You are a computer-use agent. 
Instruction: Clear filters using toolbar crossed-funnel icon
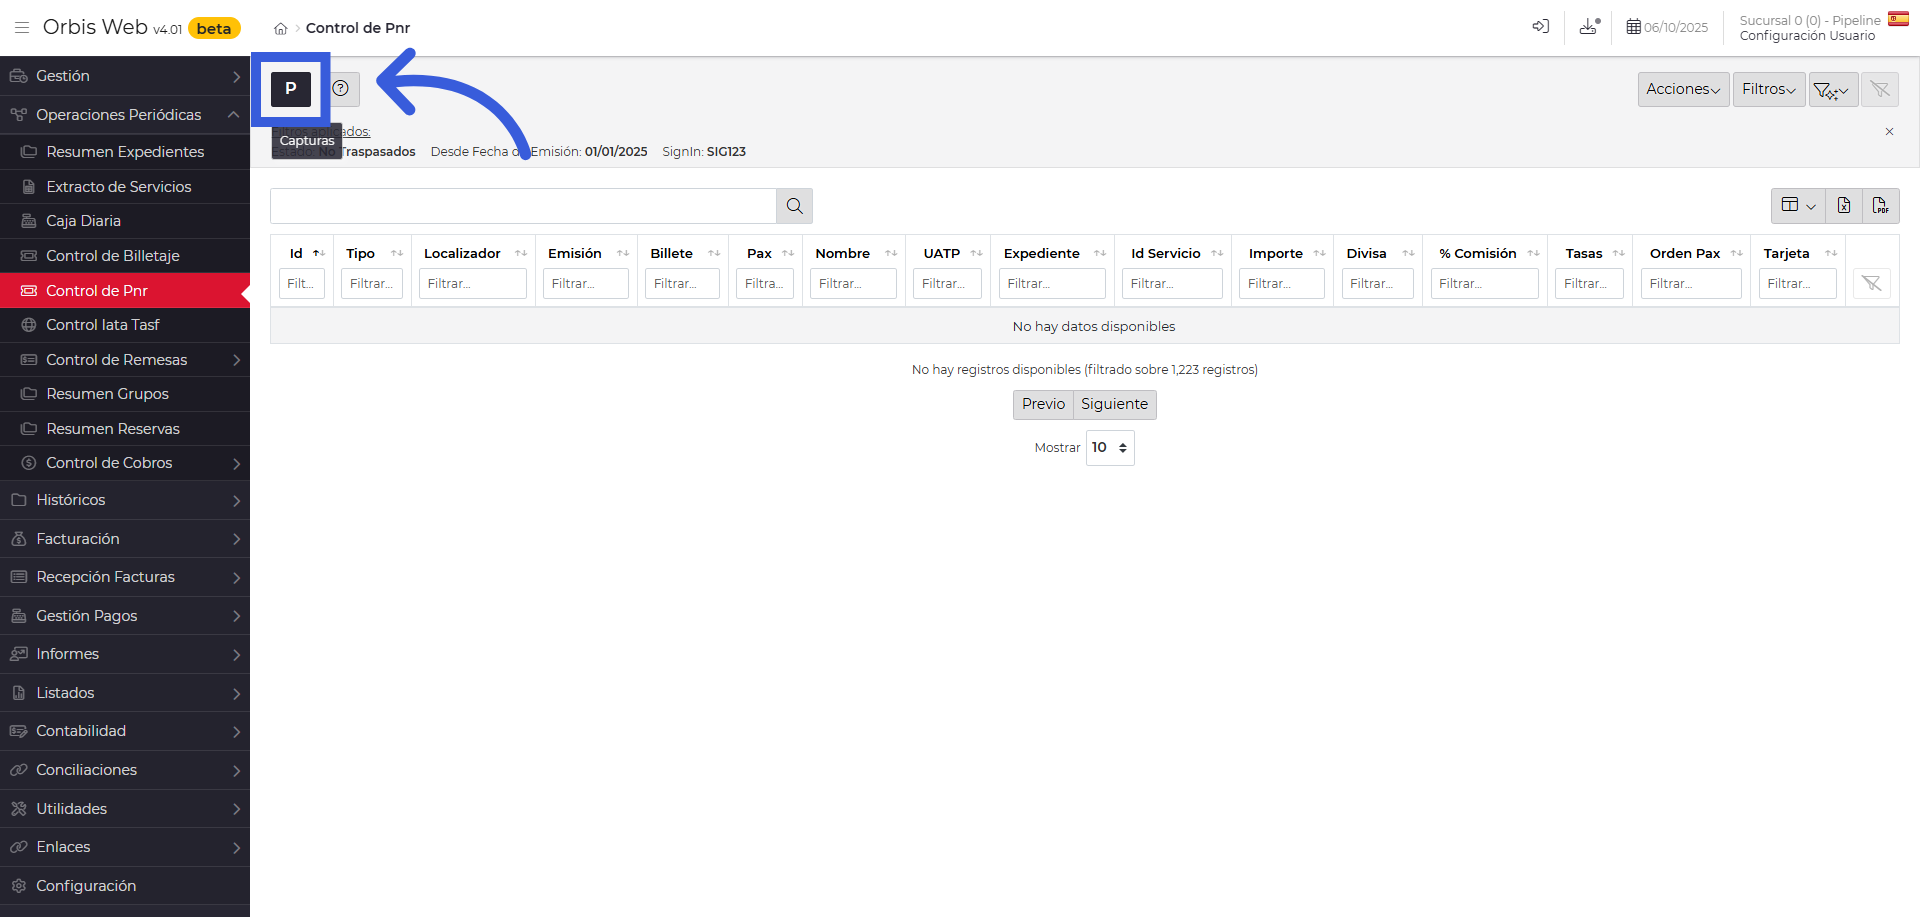tap(1880, 90)
